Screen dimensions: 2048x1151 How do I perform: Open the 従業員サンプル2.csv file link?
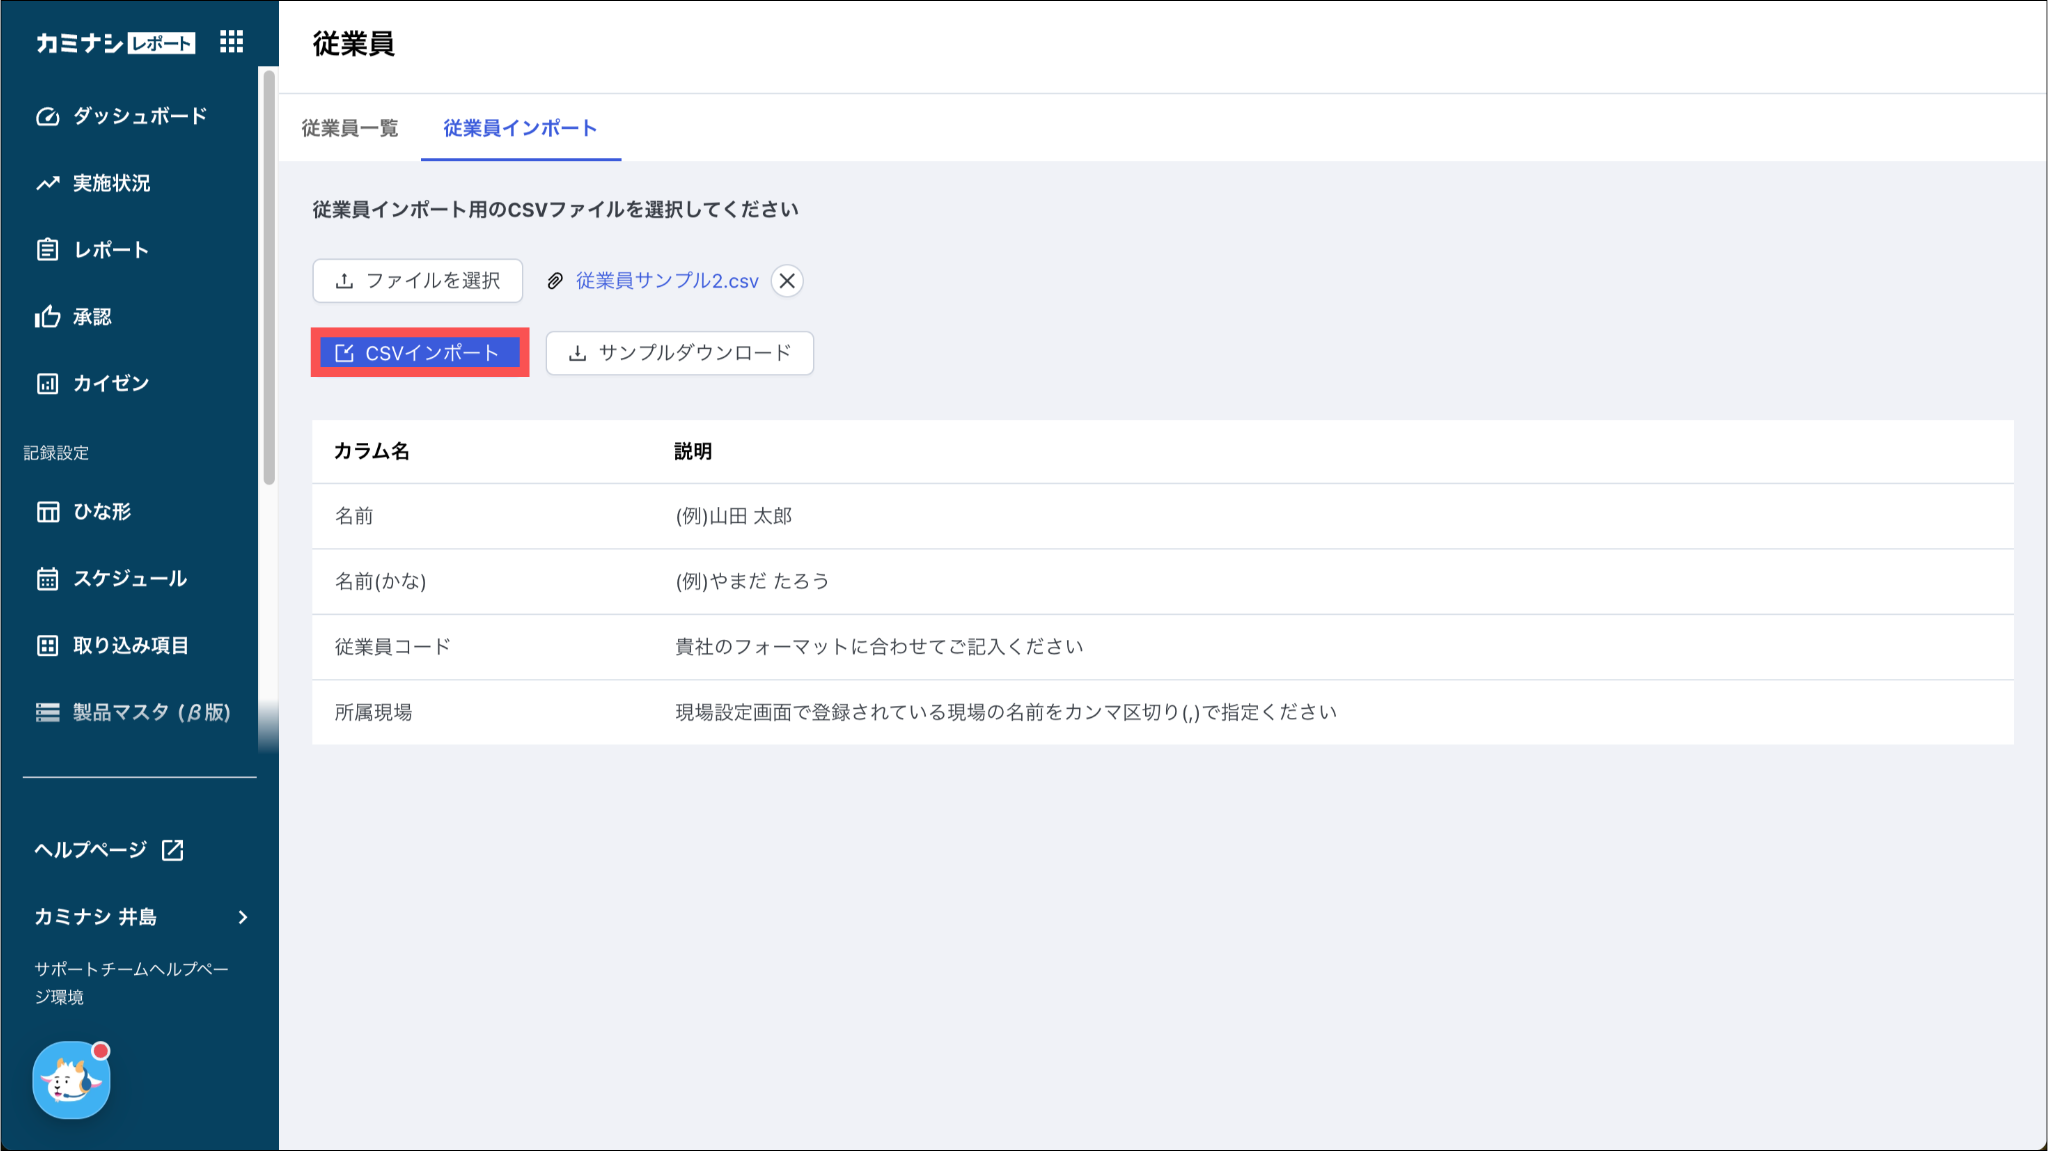(667, 281)
